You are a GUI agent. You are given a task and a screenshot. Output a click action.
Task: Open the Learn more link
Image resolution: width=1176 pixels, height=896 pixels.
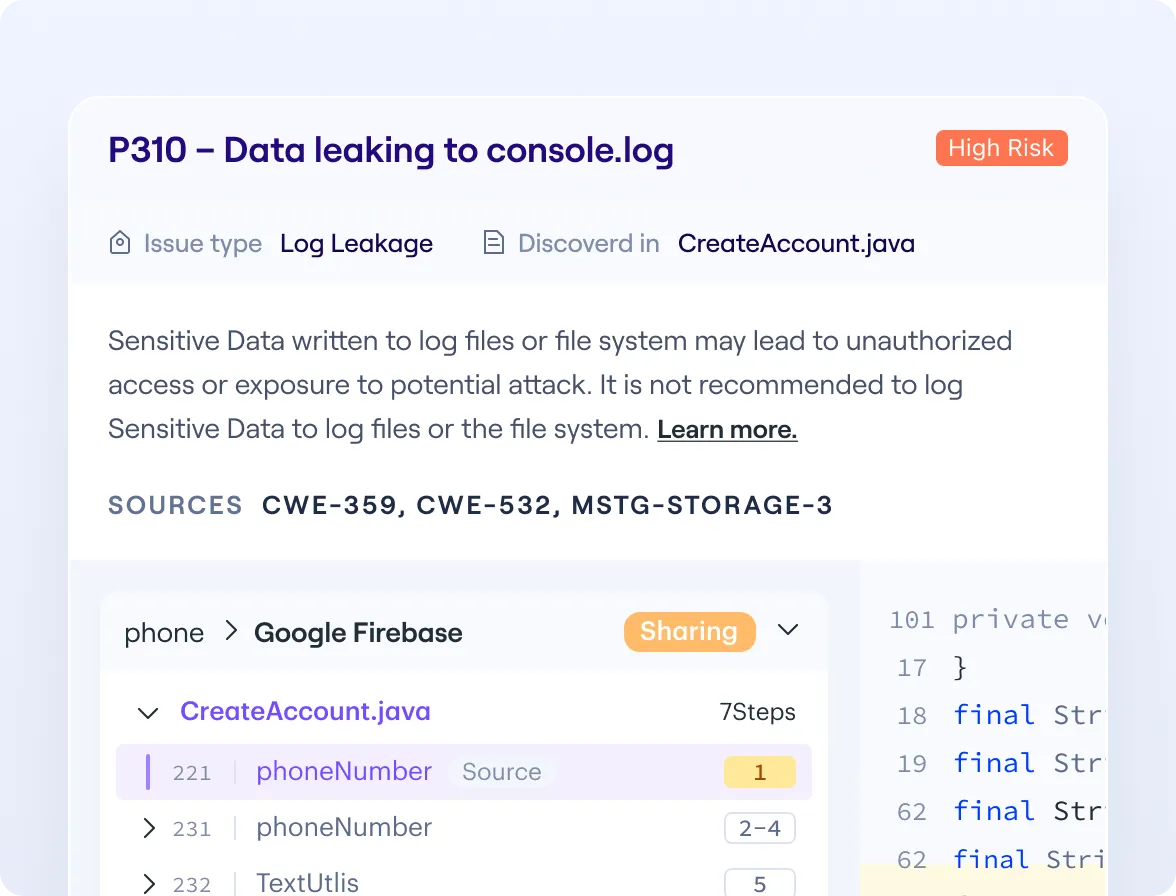click(x=727, y=429)
